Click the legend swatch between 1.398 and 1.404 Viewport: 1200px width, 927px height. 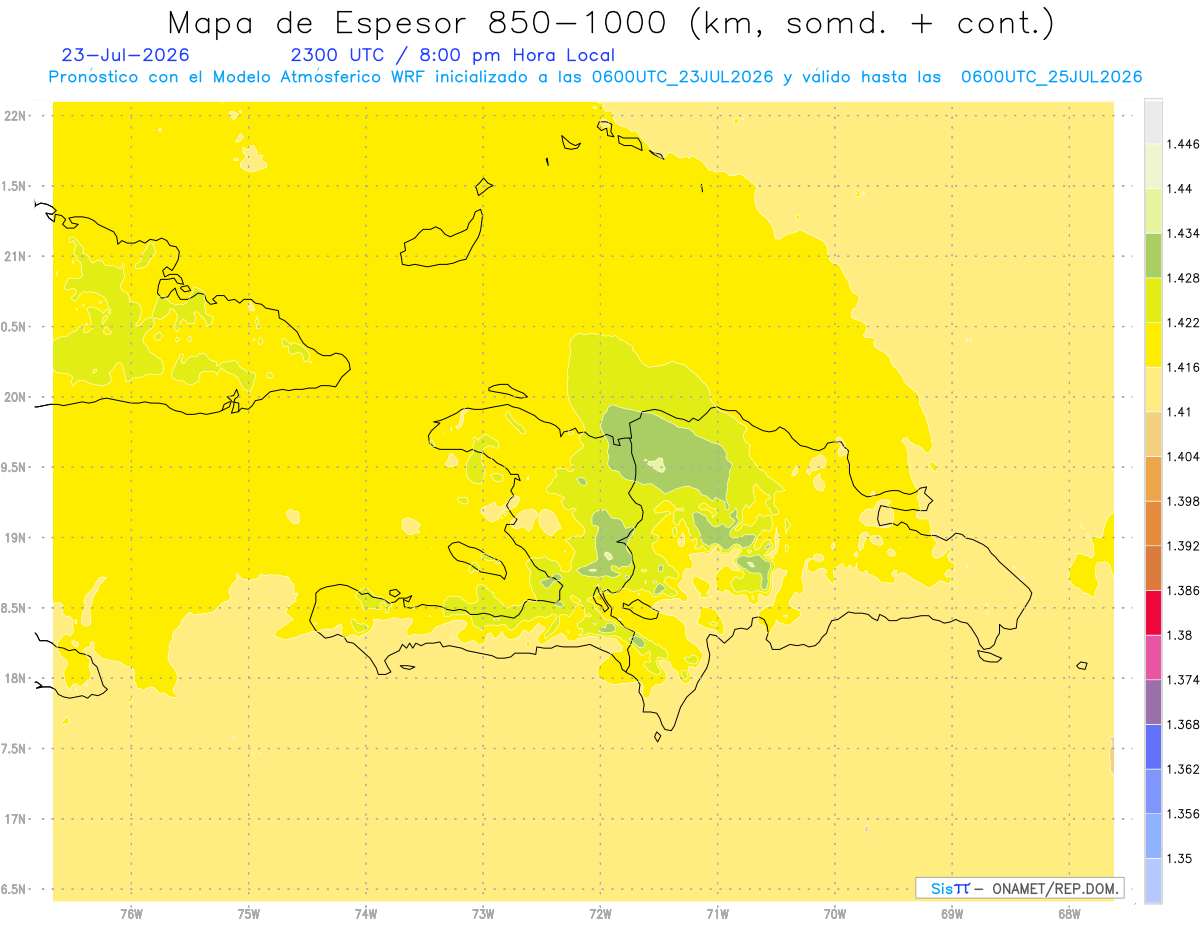1153,479
